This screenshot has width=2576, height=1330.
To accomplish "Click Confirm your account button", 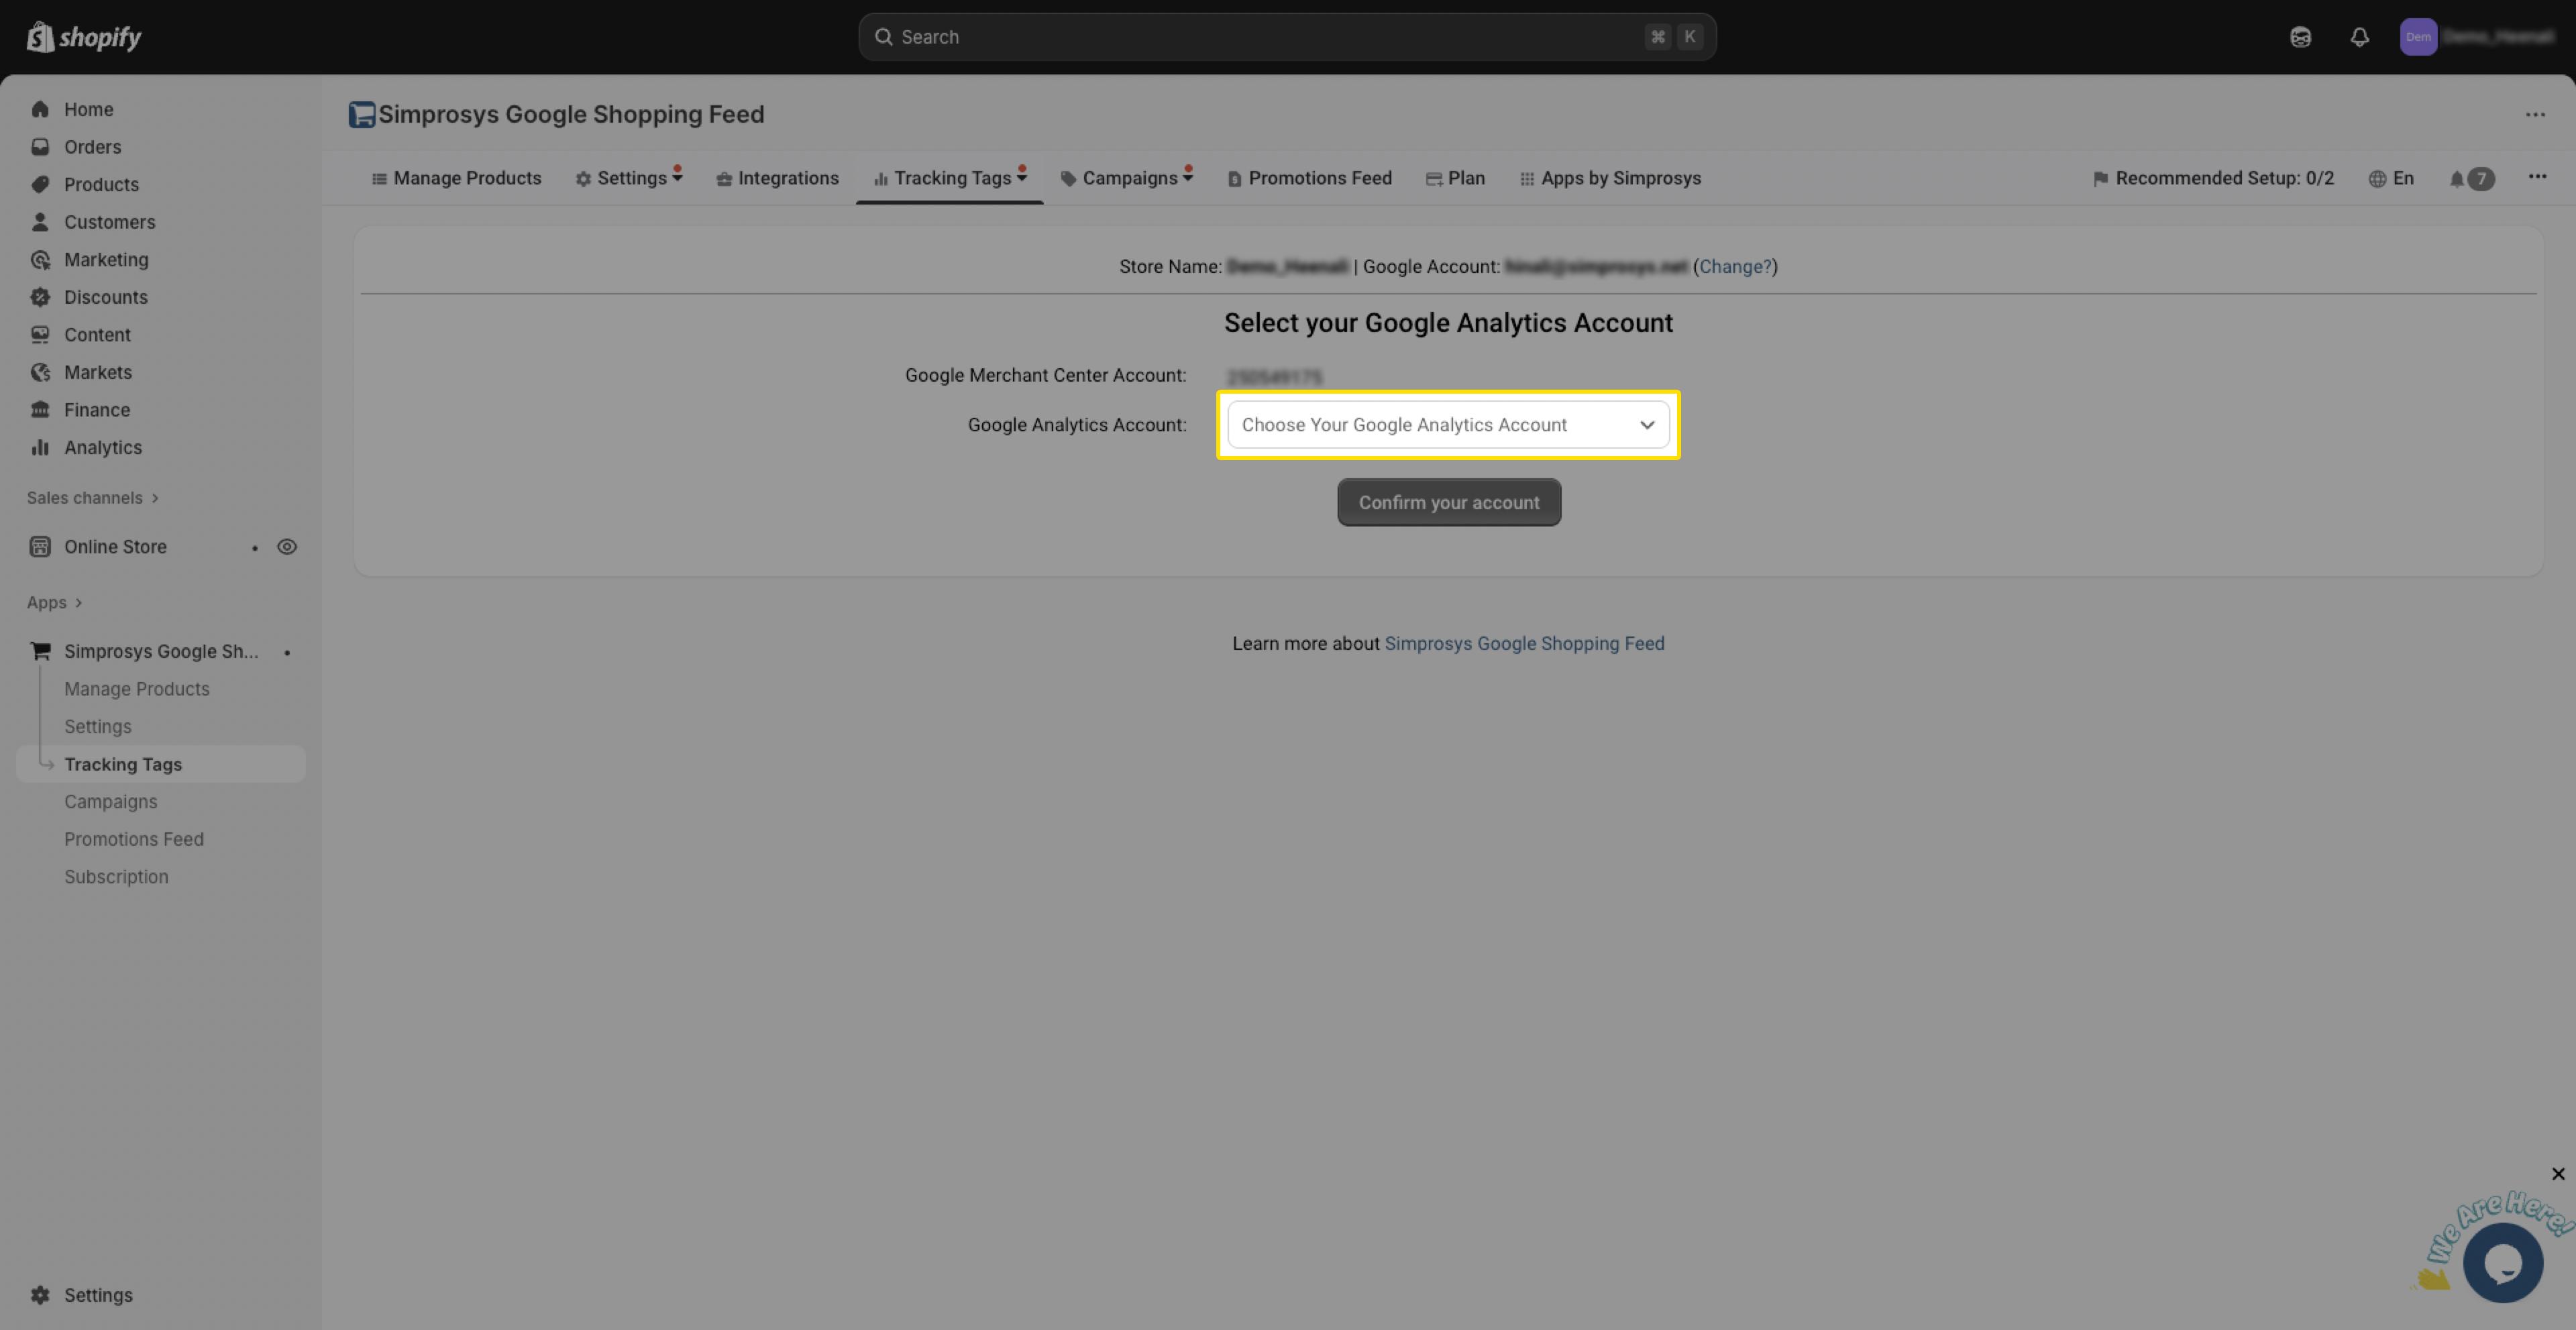I will coord(1448,503).
